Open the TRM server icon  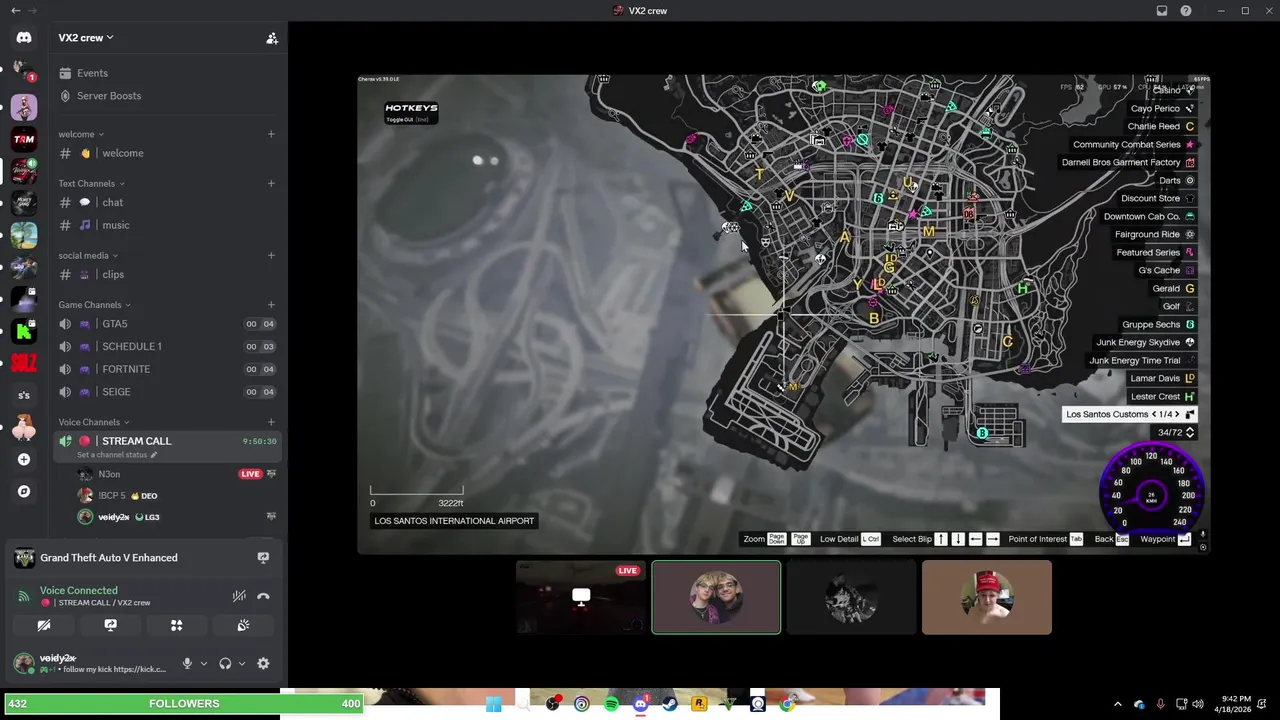[x=24, y=139]
